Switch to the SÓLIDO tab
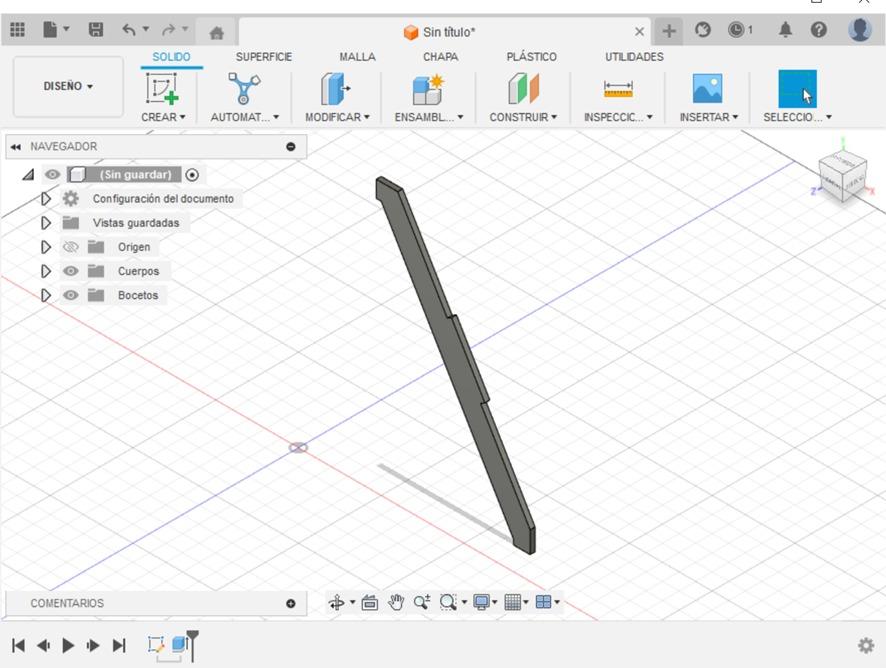The width and height of the screenshot is (886, 668). click(171, 57)
